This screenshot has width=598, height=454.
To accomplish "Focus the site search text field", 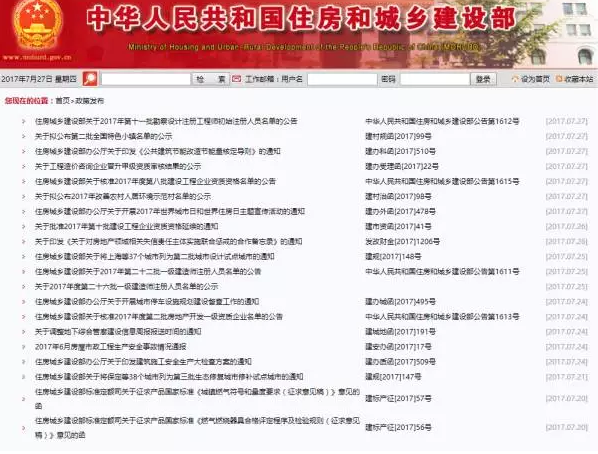I will [145, 79].
